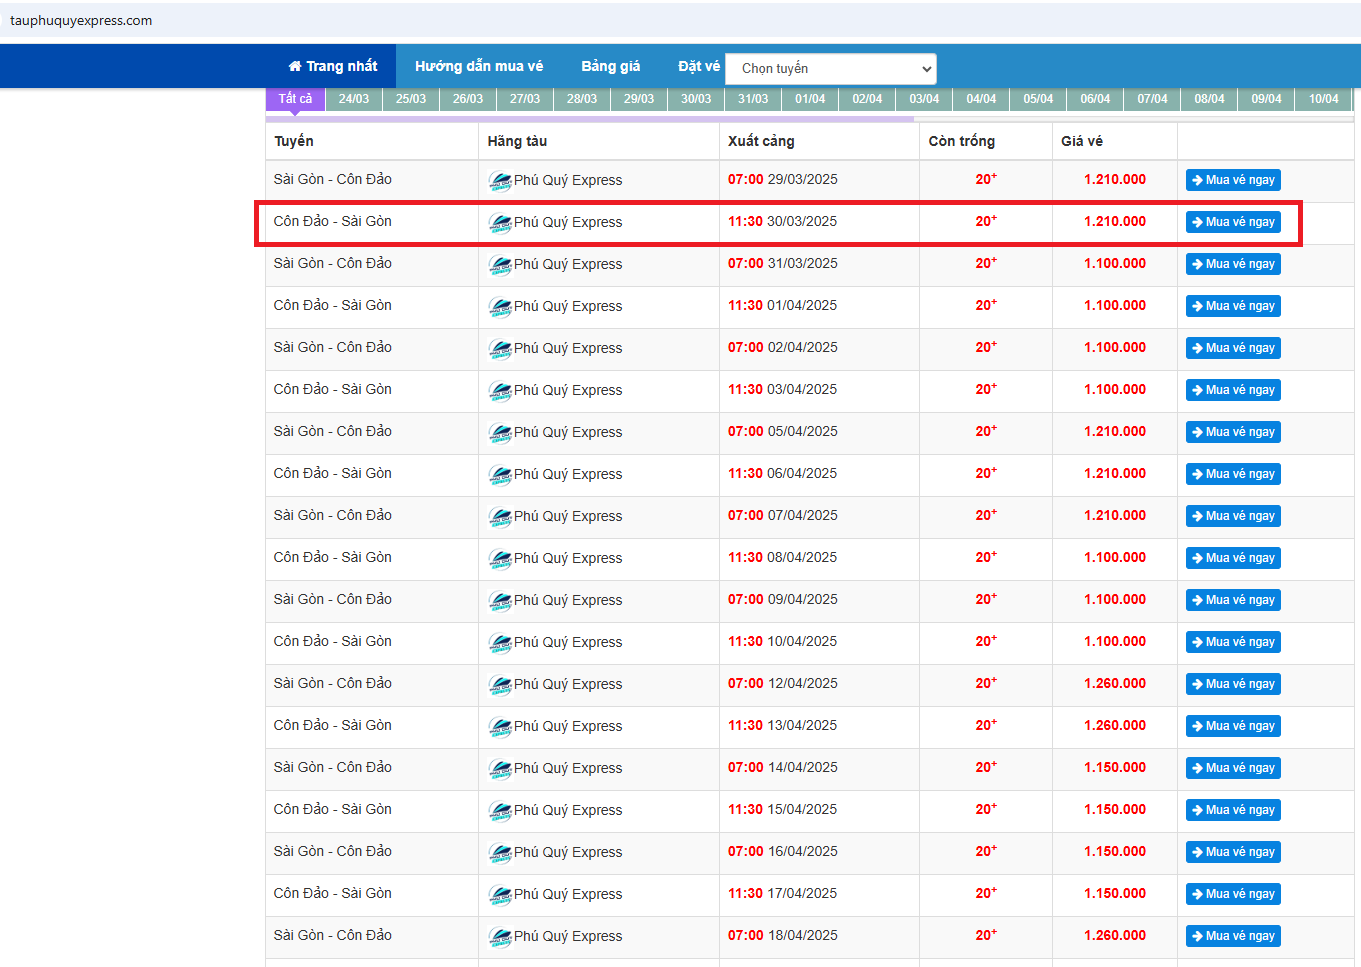Buy ticket for the 12/04/2025 departure
Screen dimensions: 1361x967
1233,684
